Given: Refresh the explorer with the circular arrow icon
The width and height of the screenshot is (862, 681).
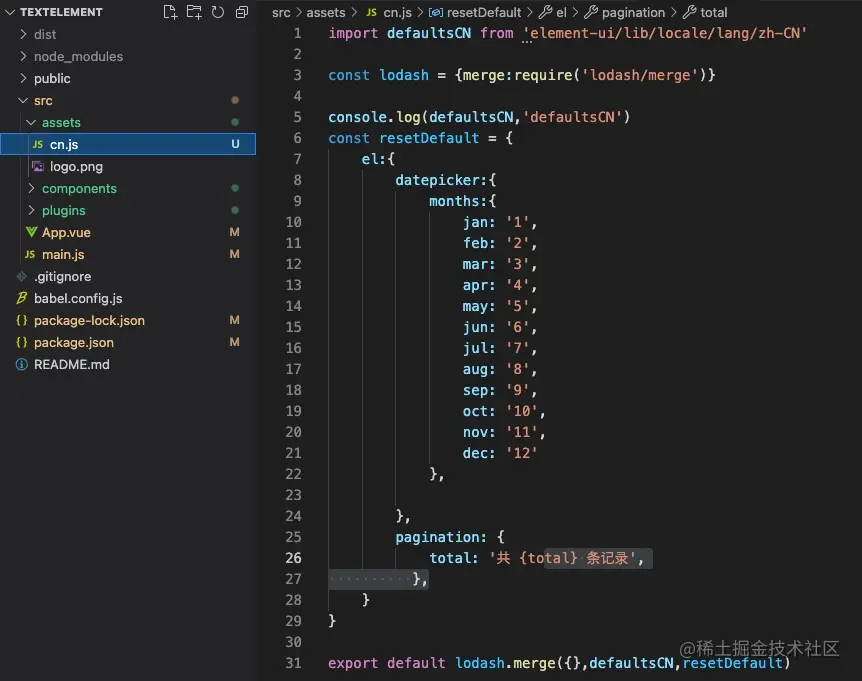Looking at the screenshot, I should tap(218, 12).
